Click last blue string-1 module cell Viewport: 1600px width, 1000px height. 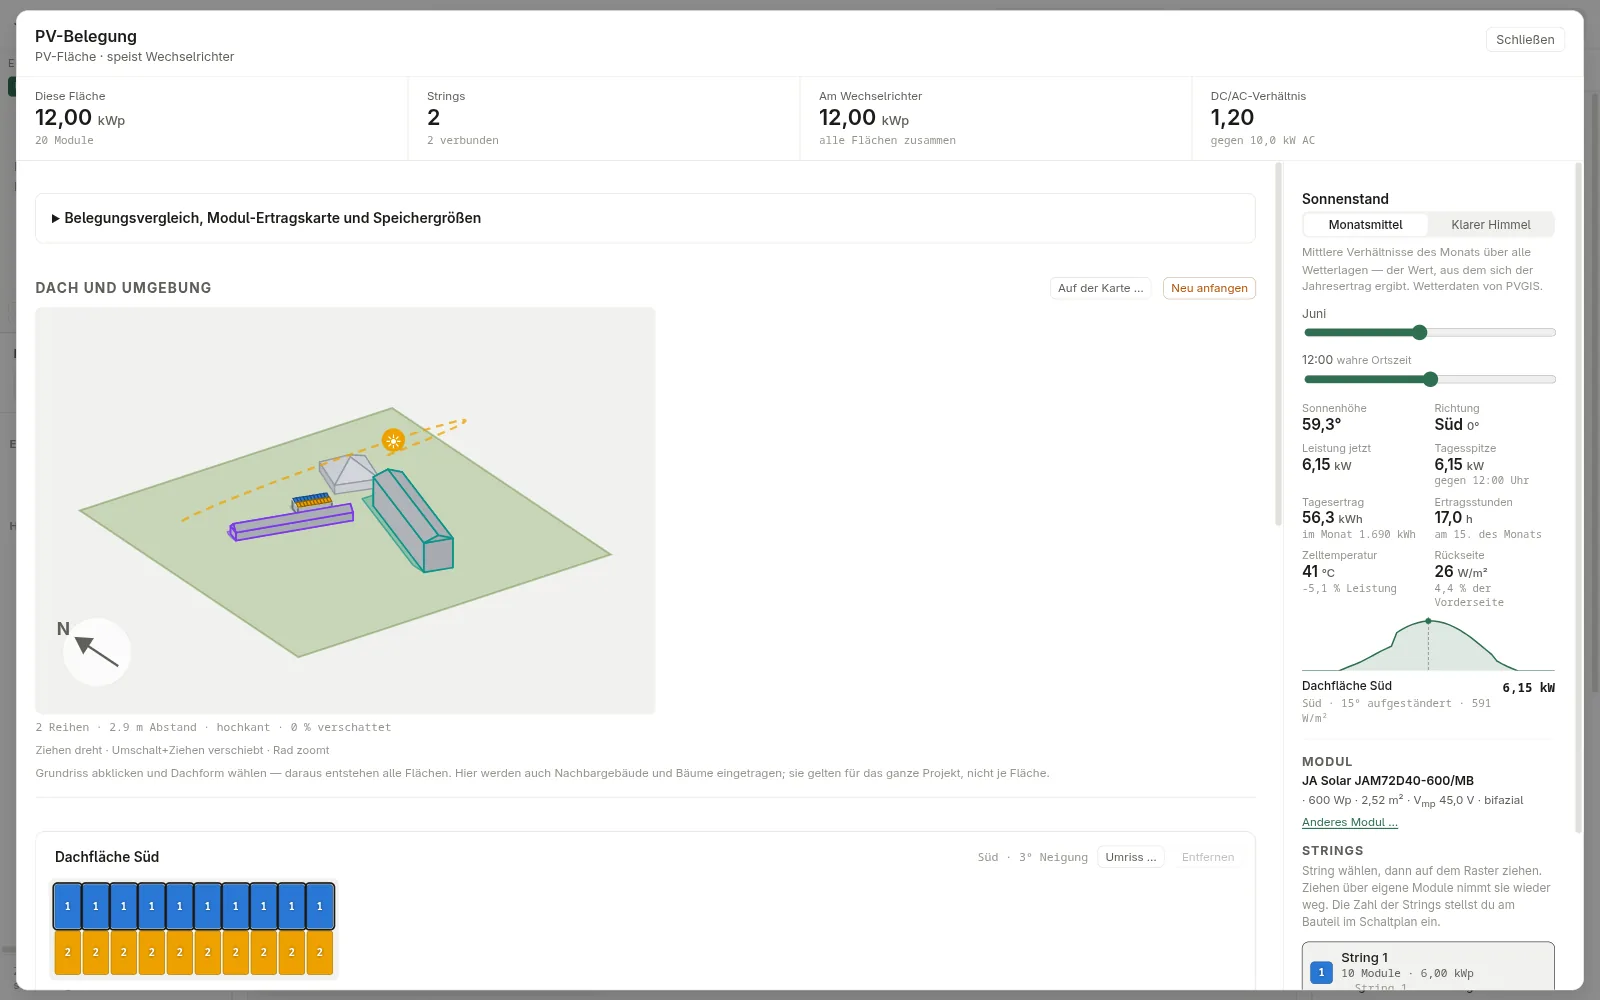point(320,906)
